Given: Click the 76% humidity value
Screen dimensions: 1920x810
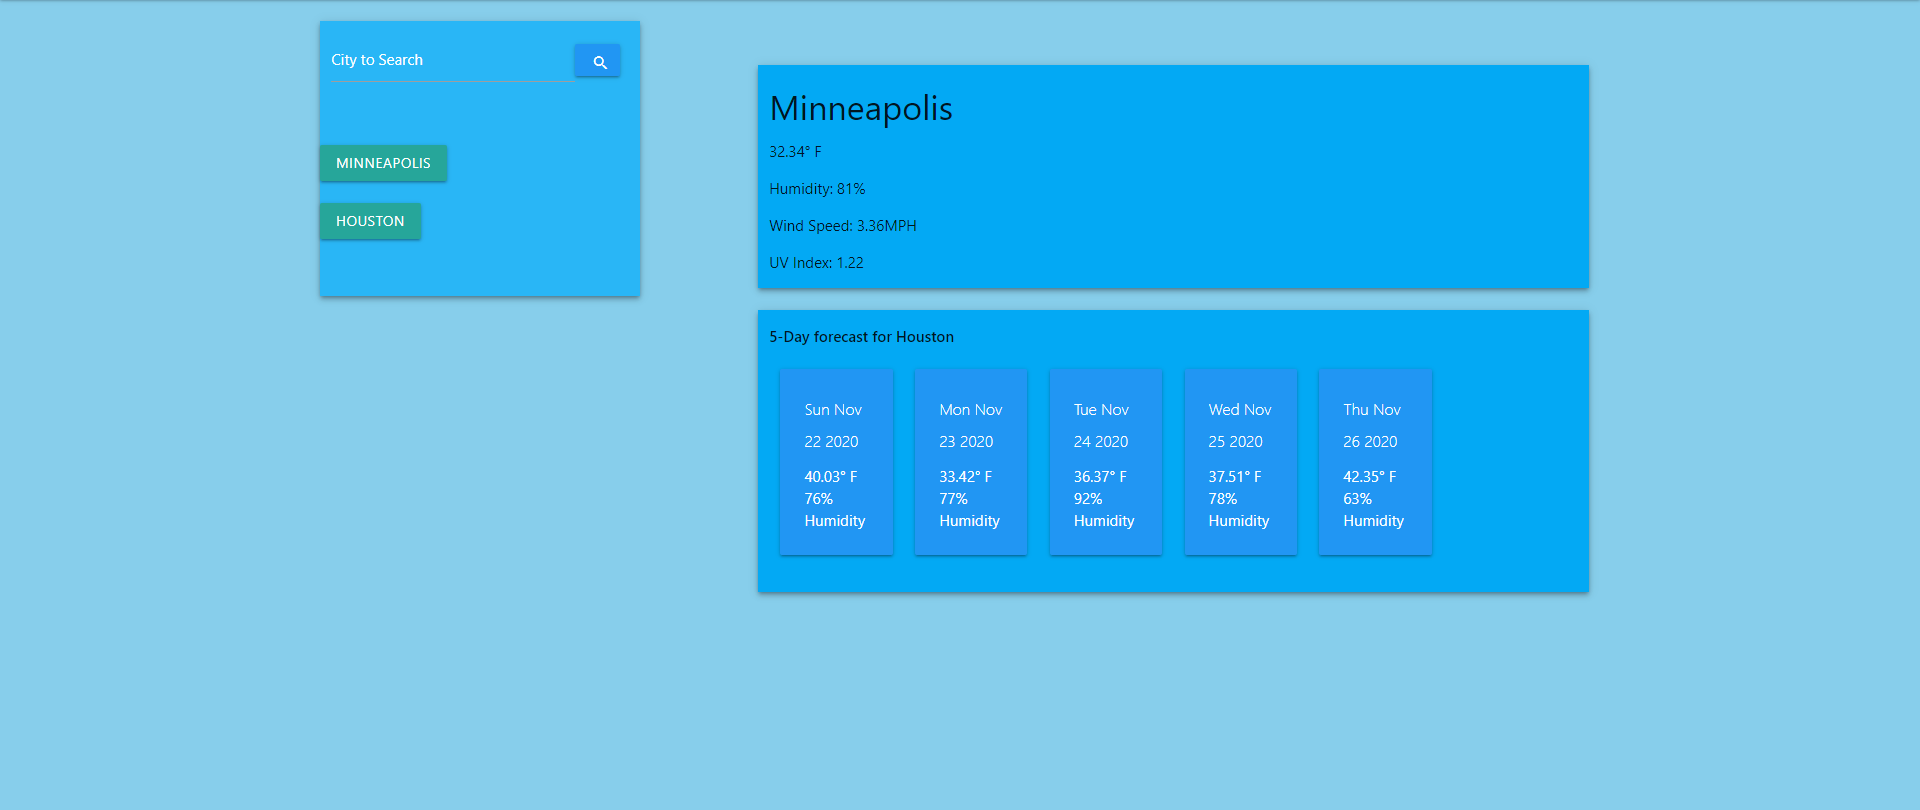Looking at the screenshot, I should 819,499.
